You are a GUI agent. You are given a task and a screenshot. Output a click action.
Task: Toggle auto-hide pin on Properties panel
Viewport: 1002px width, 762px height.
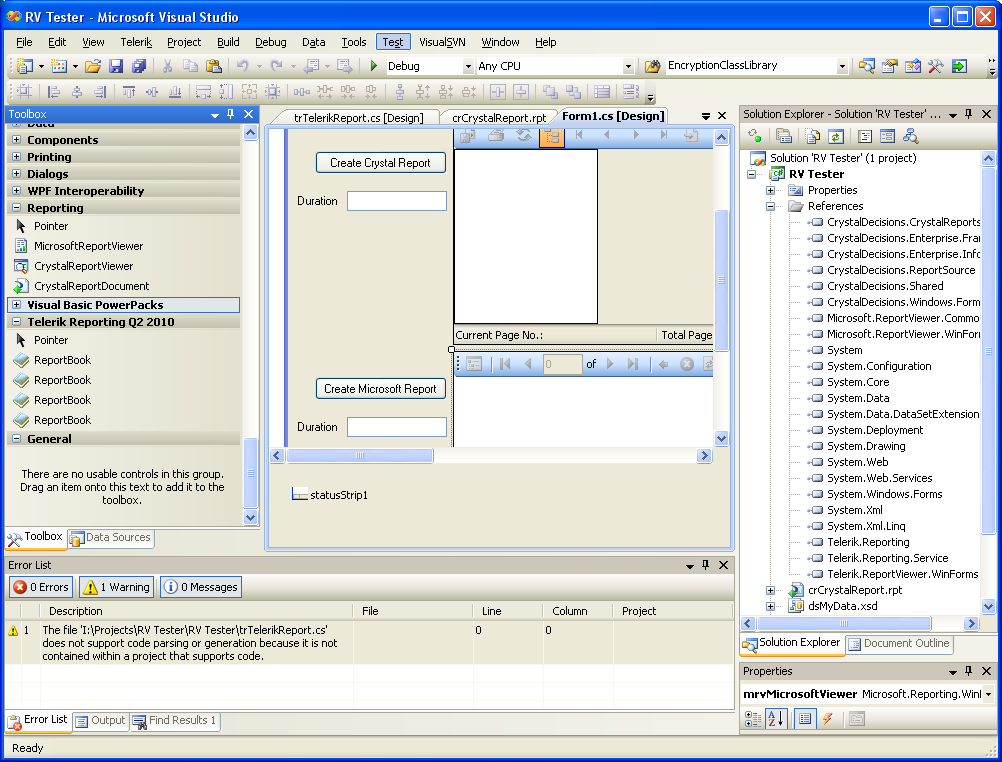pos(968,671)
